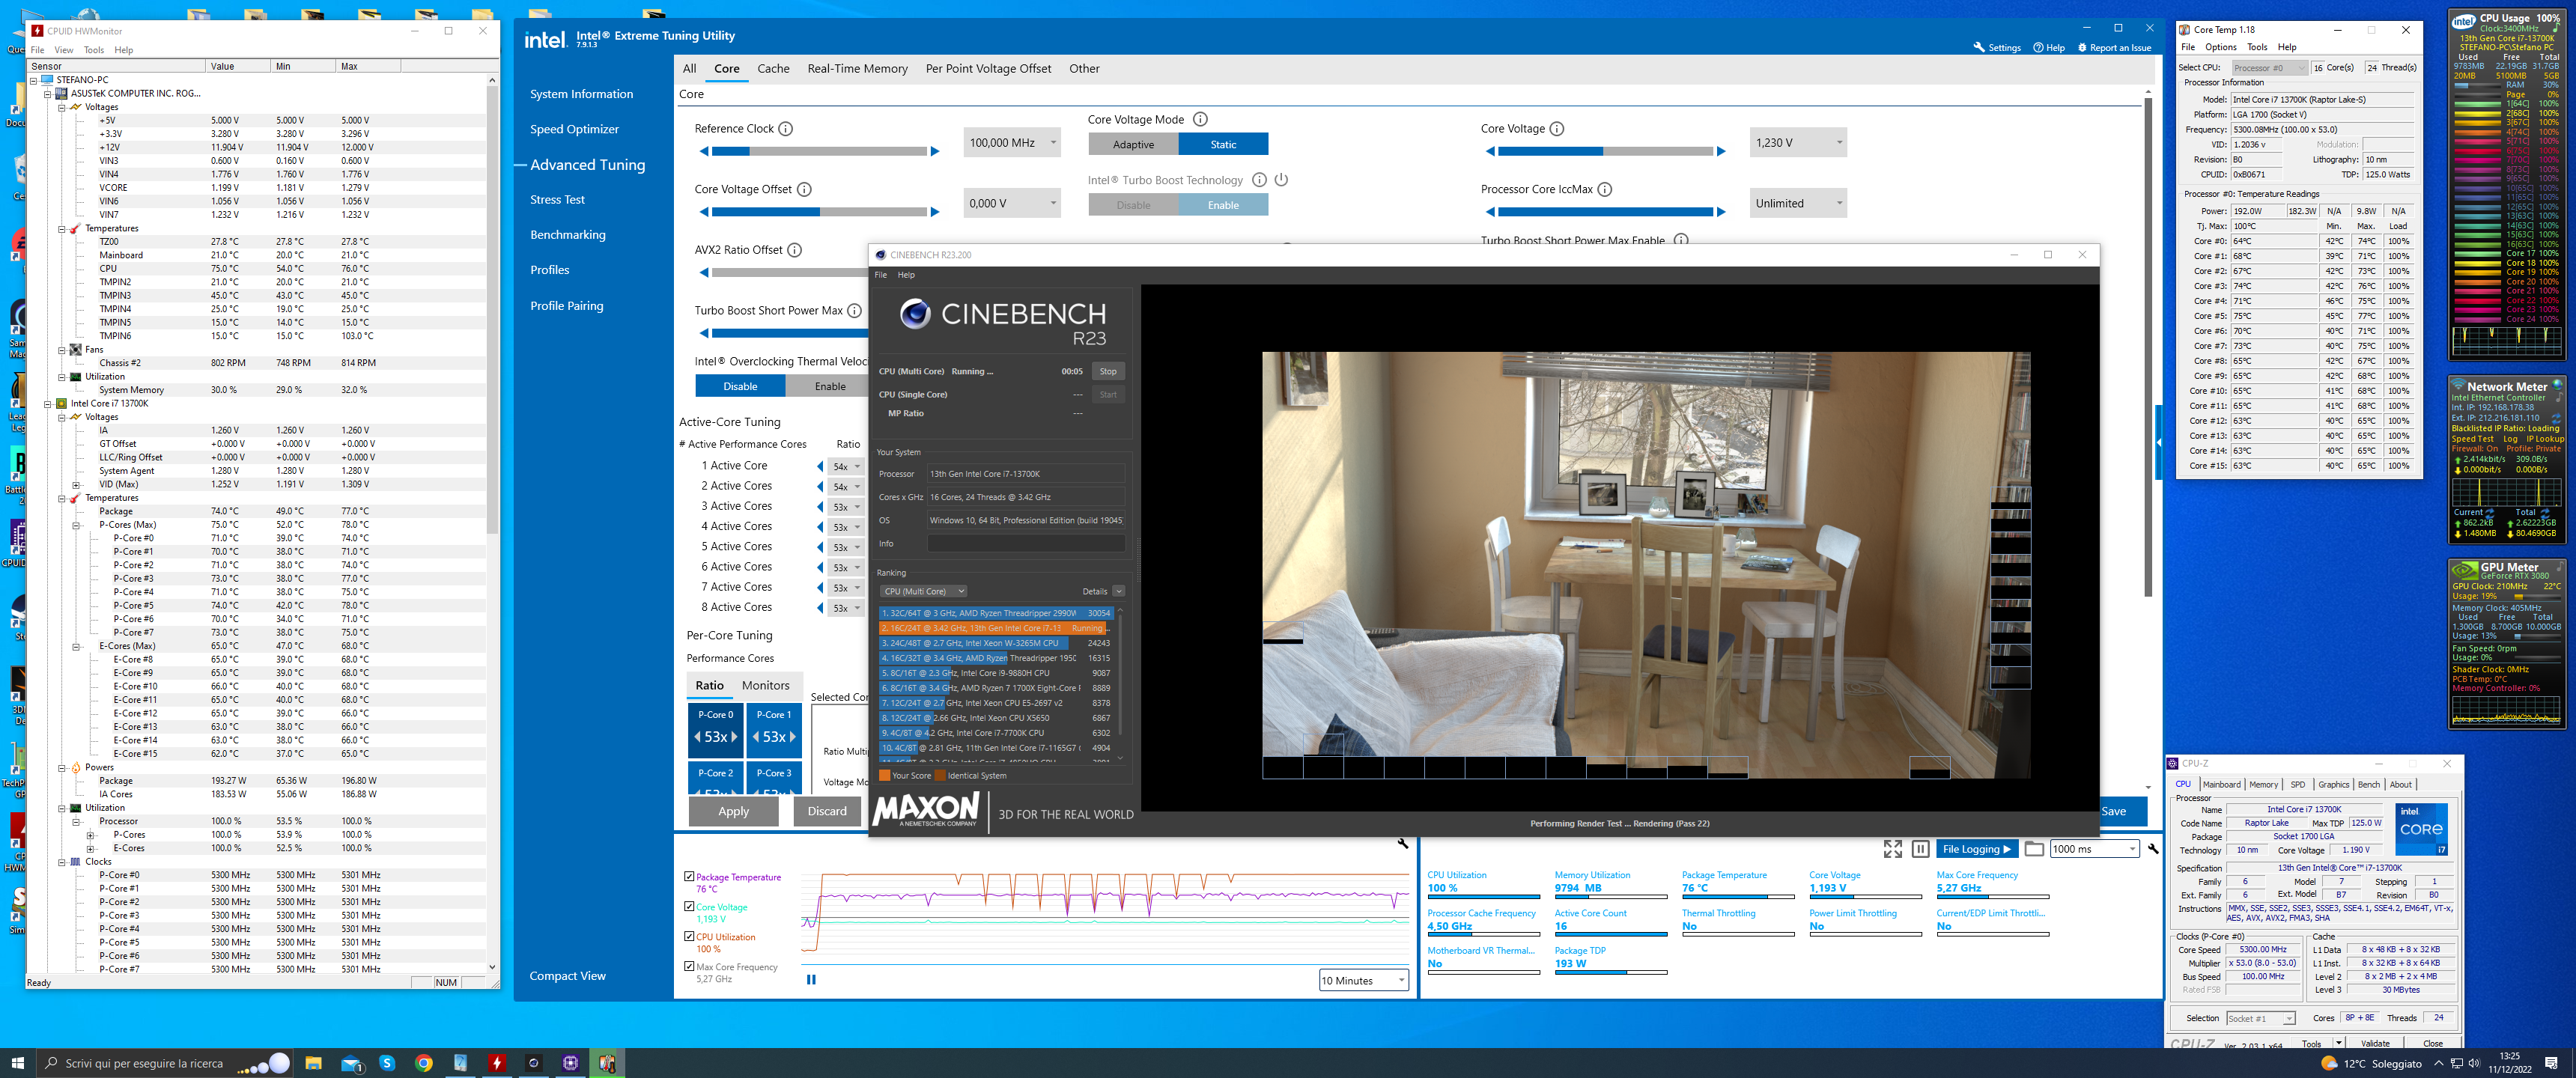Select Adaptive core voltage mode
2576x1078 pixels.
[x=1133, y=144]
